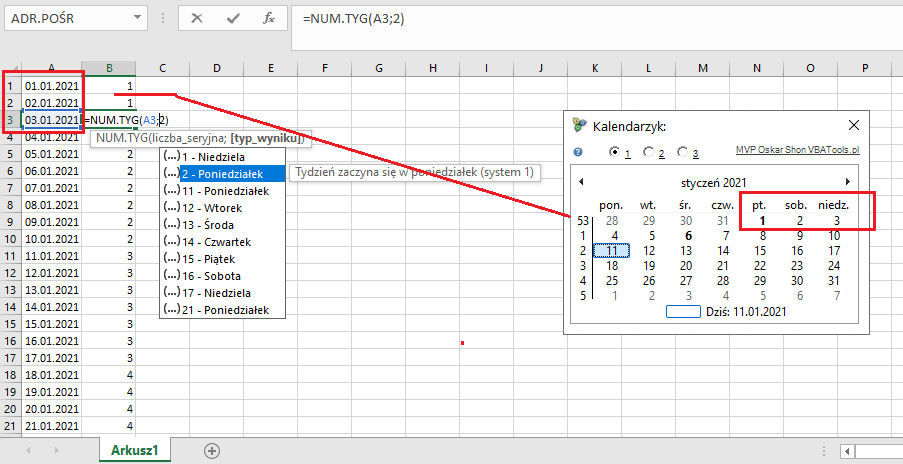
Task: Select option 1 - Niedziela
Action: tap(222, 157)
